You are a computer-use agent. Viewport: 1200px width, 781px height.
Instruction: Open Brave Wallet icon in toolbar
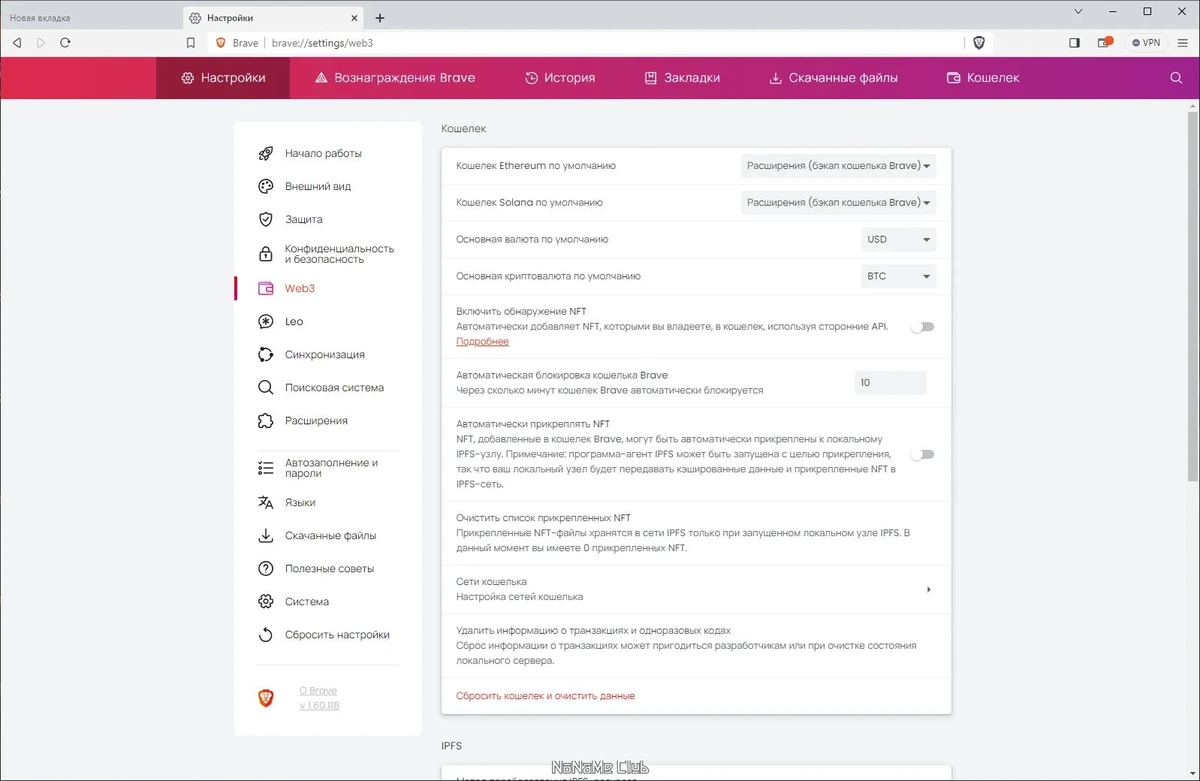coord(1105,43)
